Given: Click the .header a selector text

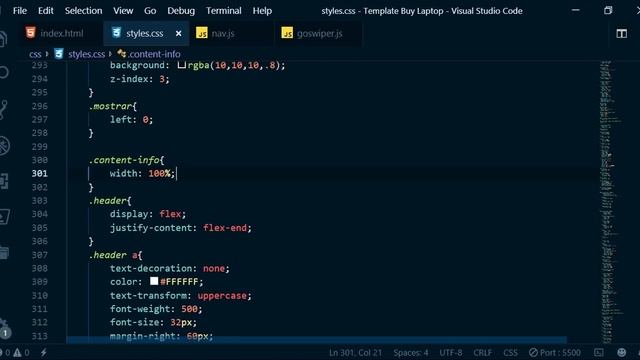Looking at the screenshot, I should point(113,255).
